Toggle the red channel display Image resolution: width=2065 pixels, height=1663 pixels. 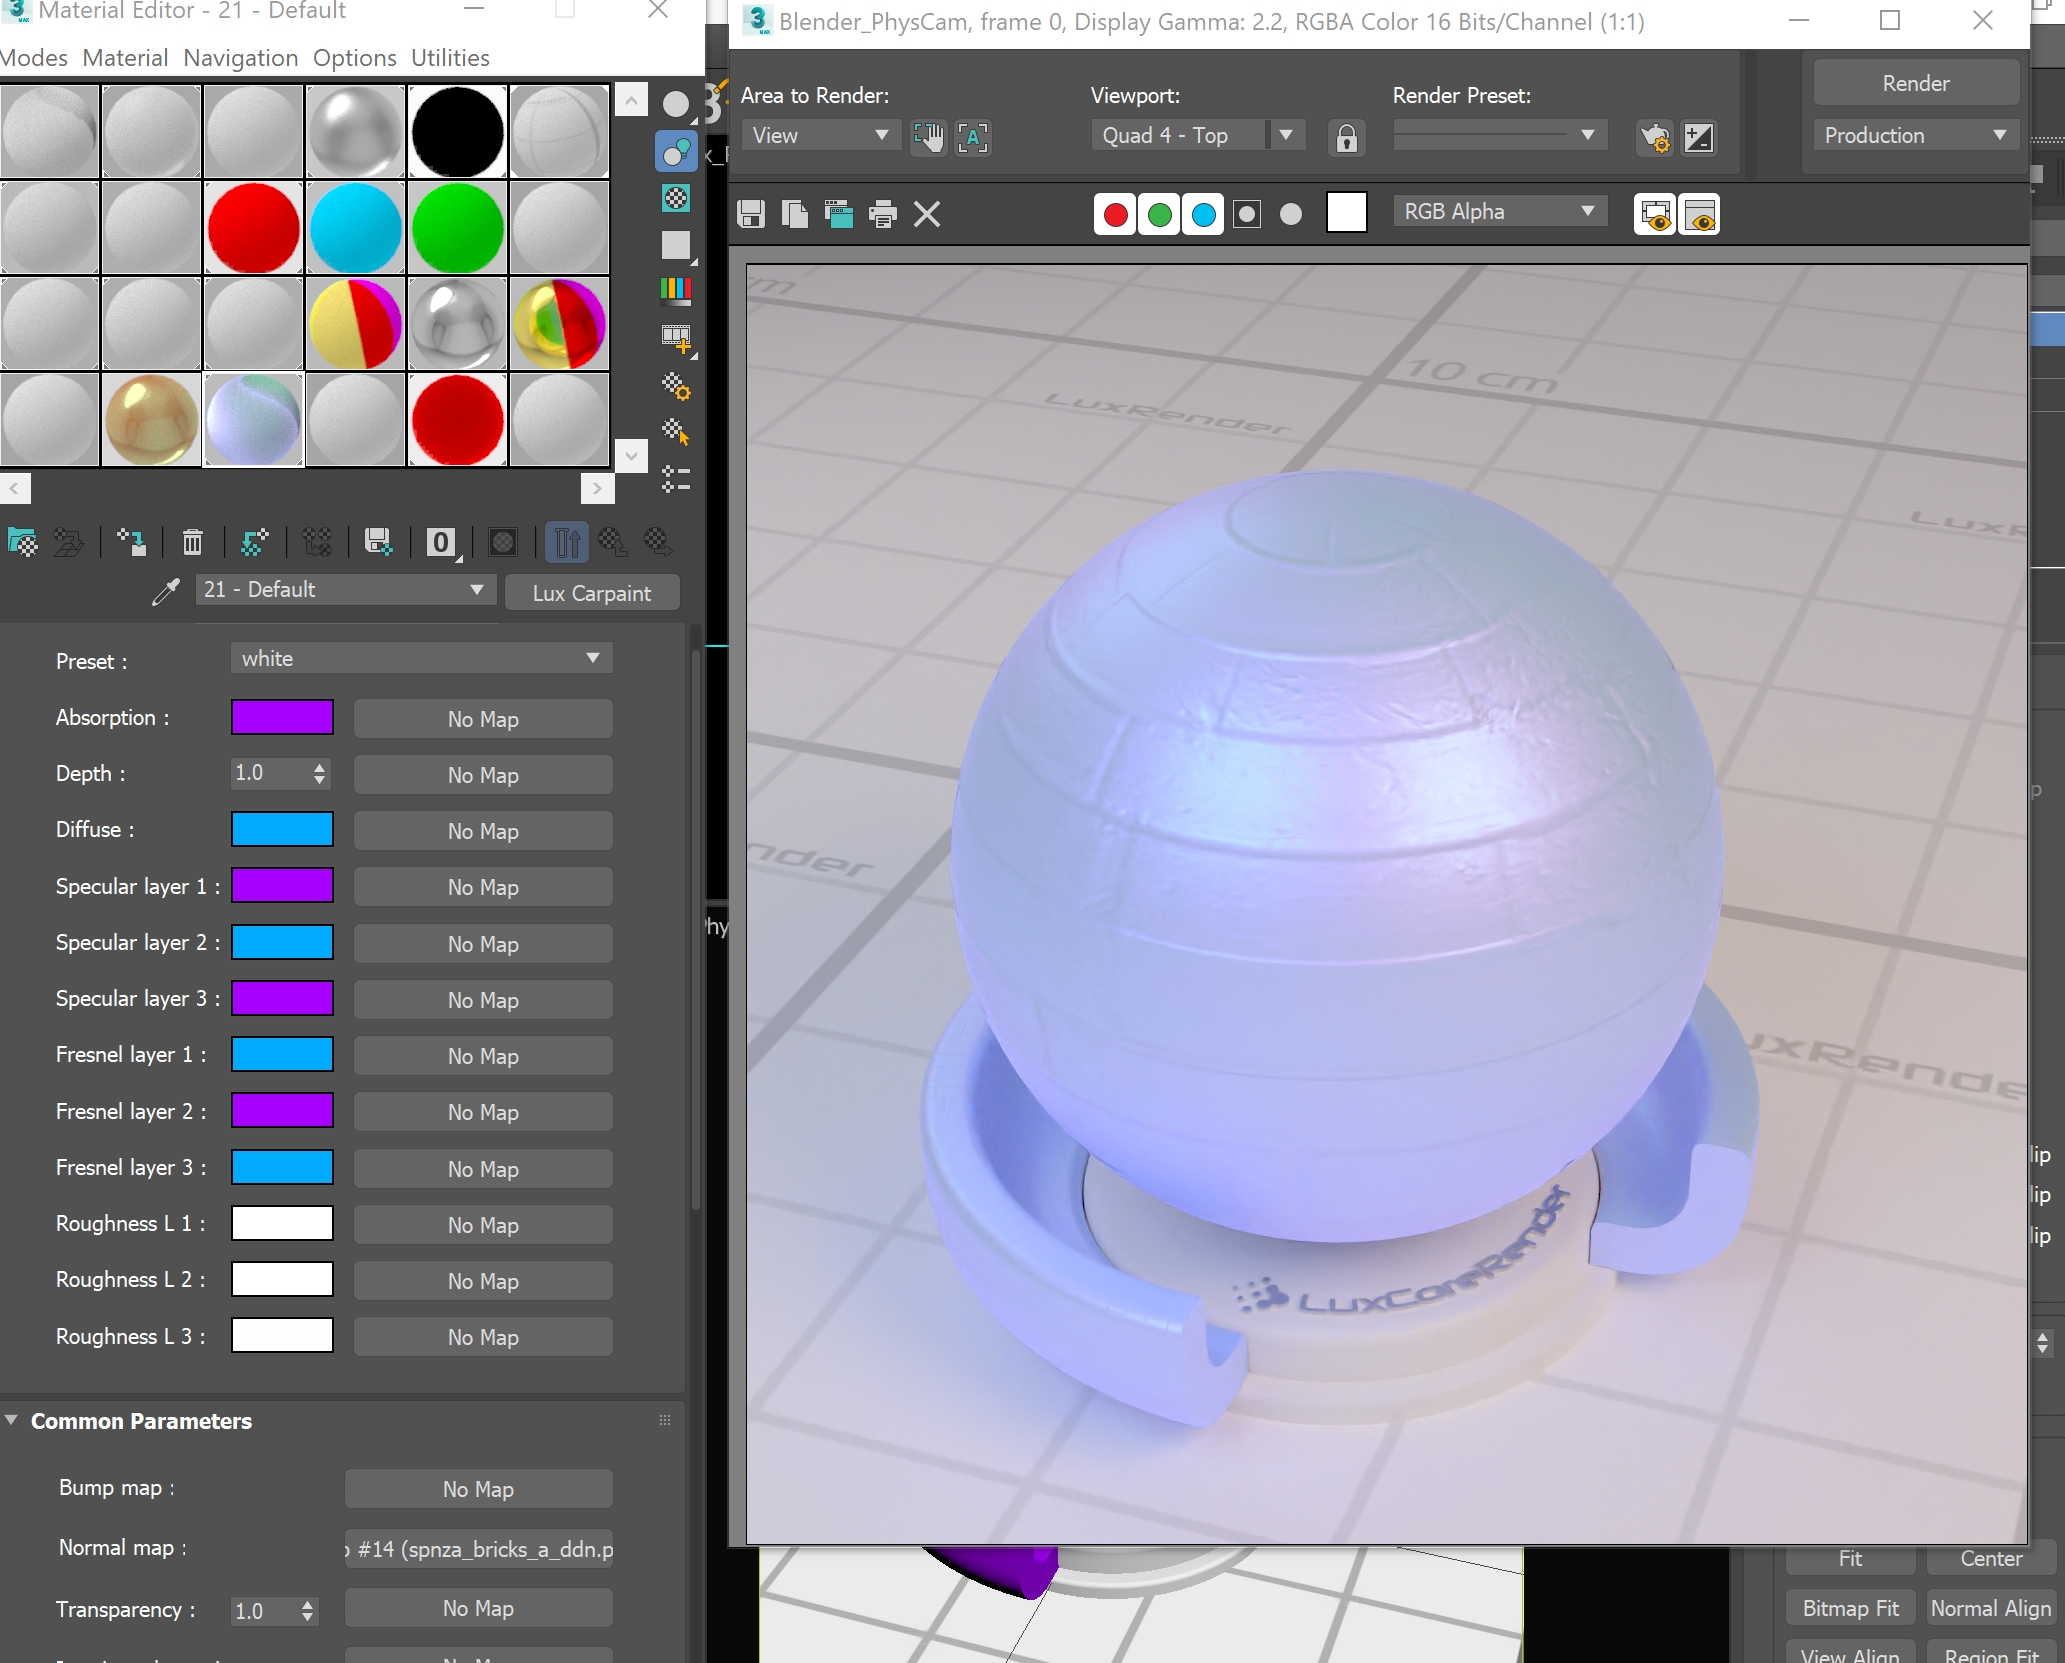(x=1115, y=214)
